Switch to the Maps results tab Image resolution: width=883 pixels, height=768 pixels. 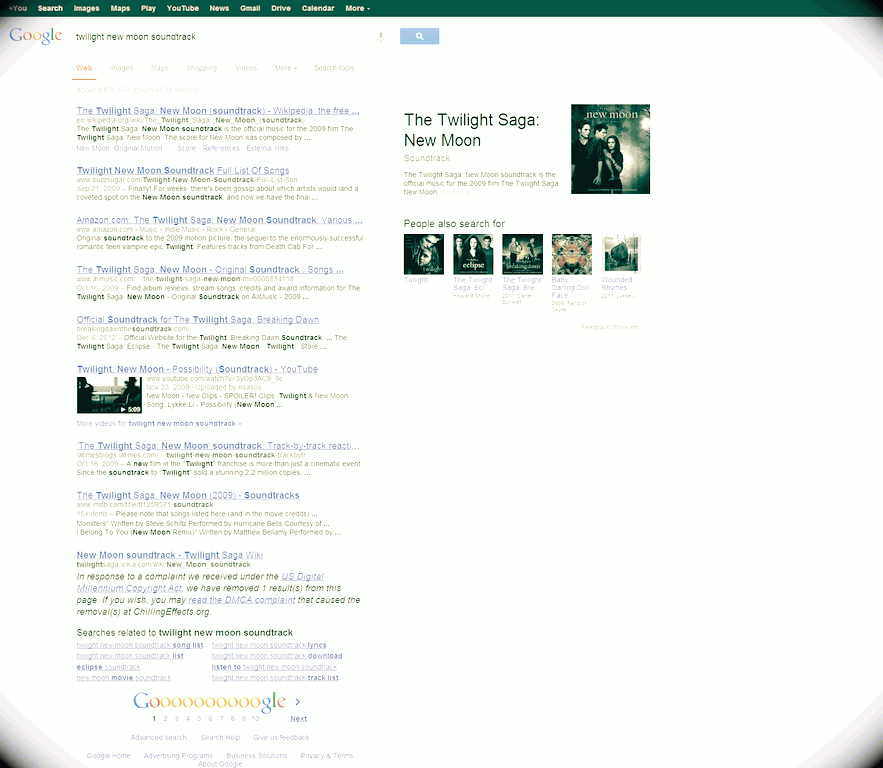point(159,68)
